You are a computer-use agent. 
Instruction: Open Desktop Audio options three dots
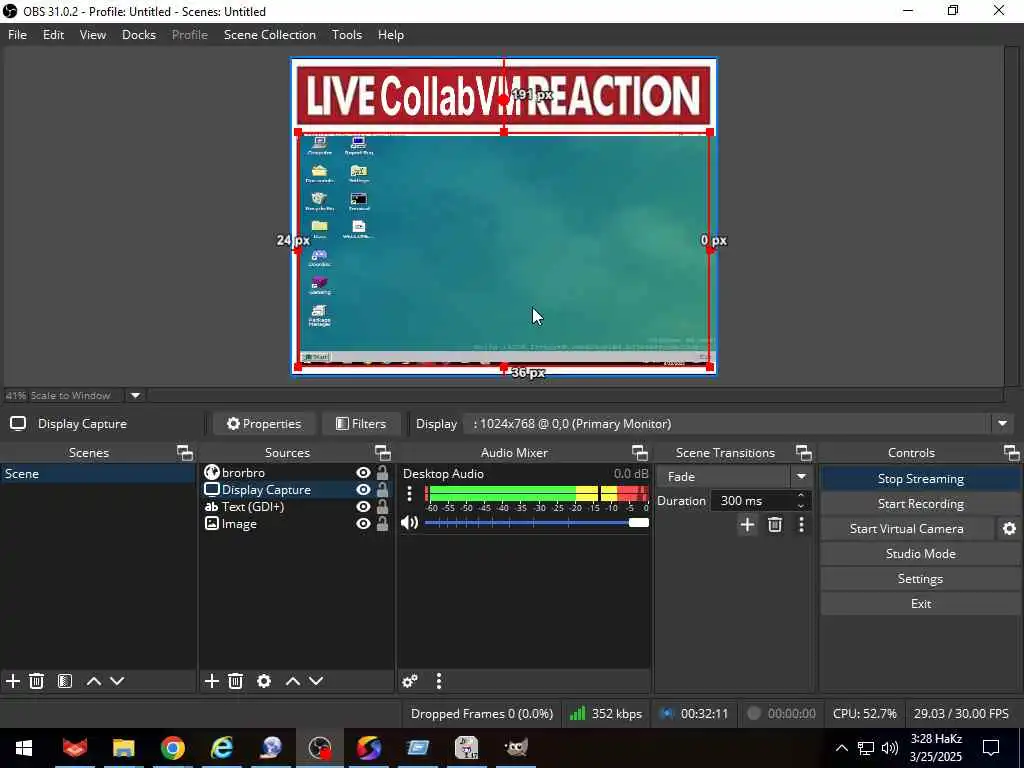click(409, 494)
